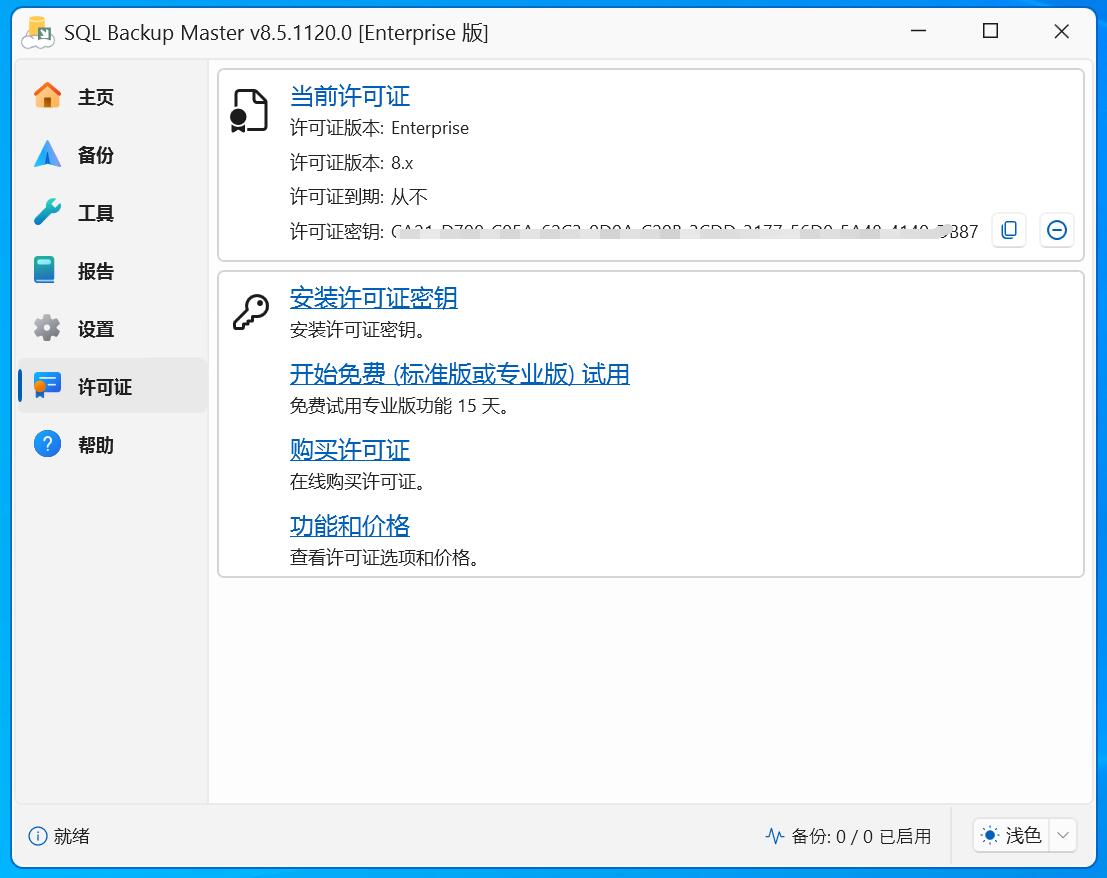1107x878 pixels.
Task: Maximize the SQL Backup Master window
Action: pos(991,31)
